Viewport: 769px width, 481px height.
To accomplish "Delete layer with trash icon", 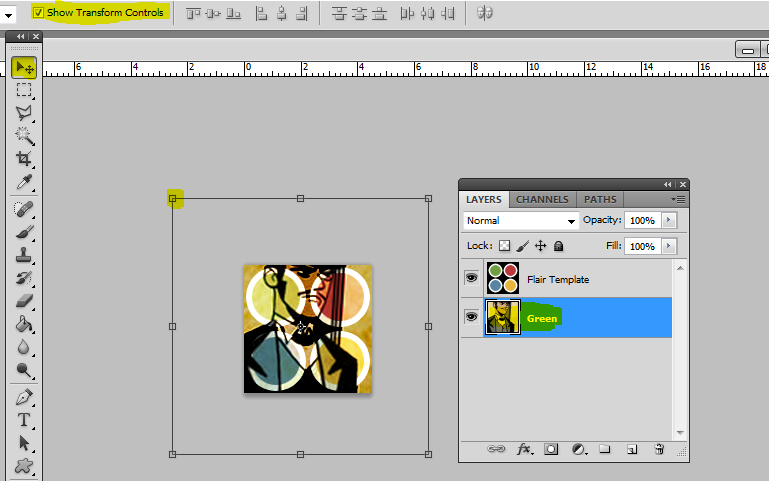I will (660, 449).
